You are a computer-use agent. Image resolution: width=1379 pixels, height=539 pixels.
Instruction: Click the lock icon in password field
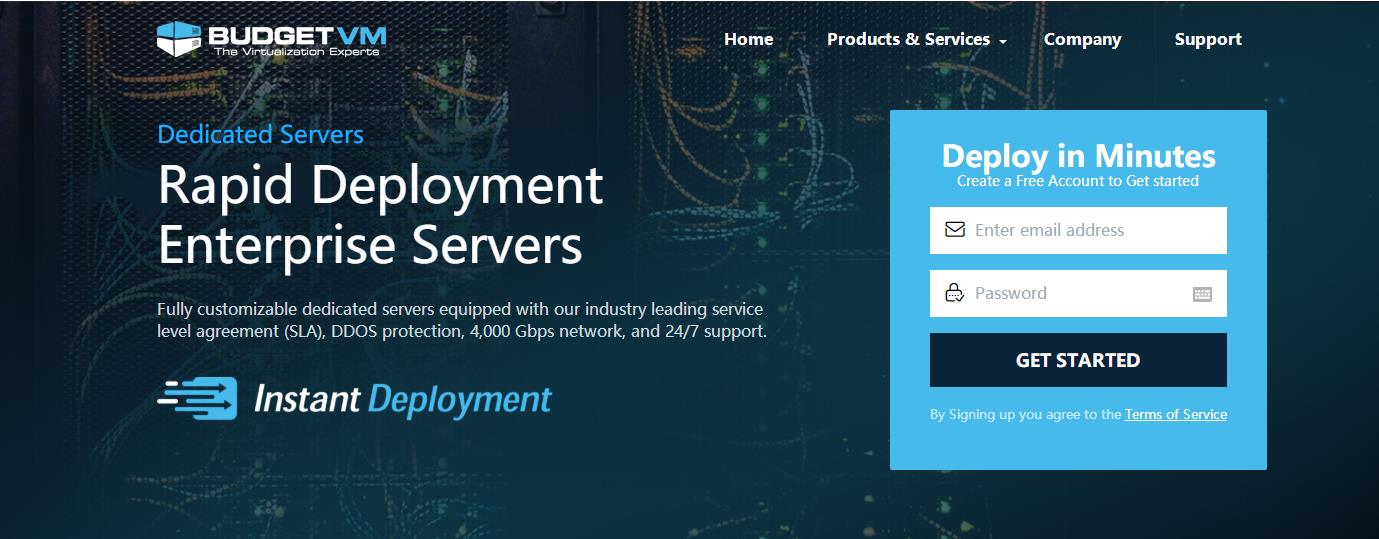954,293
